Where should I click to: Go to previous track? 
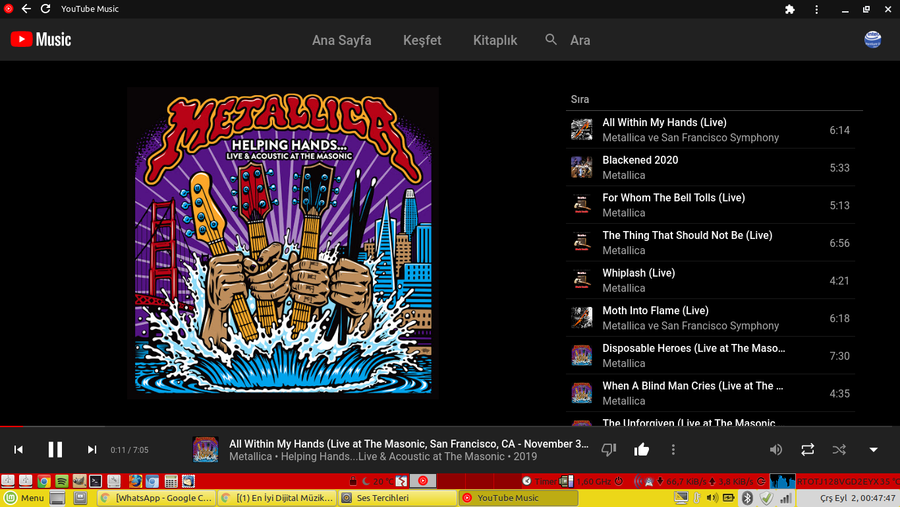coord(18,450)
